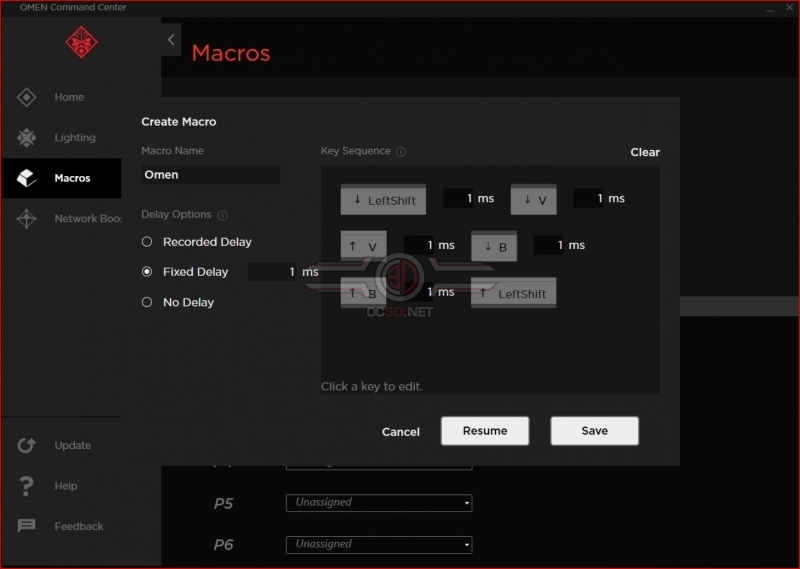Viewport: 800px width, 569px height.
Task: Edit the V key-up entry
Action: click(x=363, y=246)
